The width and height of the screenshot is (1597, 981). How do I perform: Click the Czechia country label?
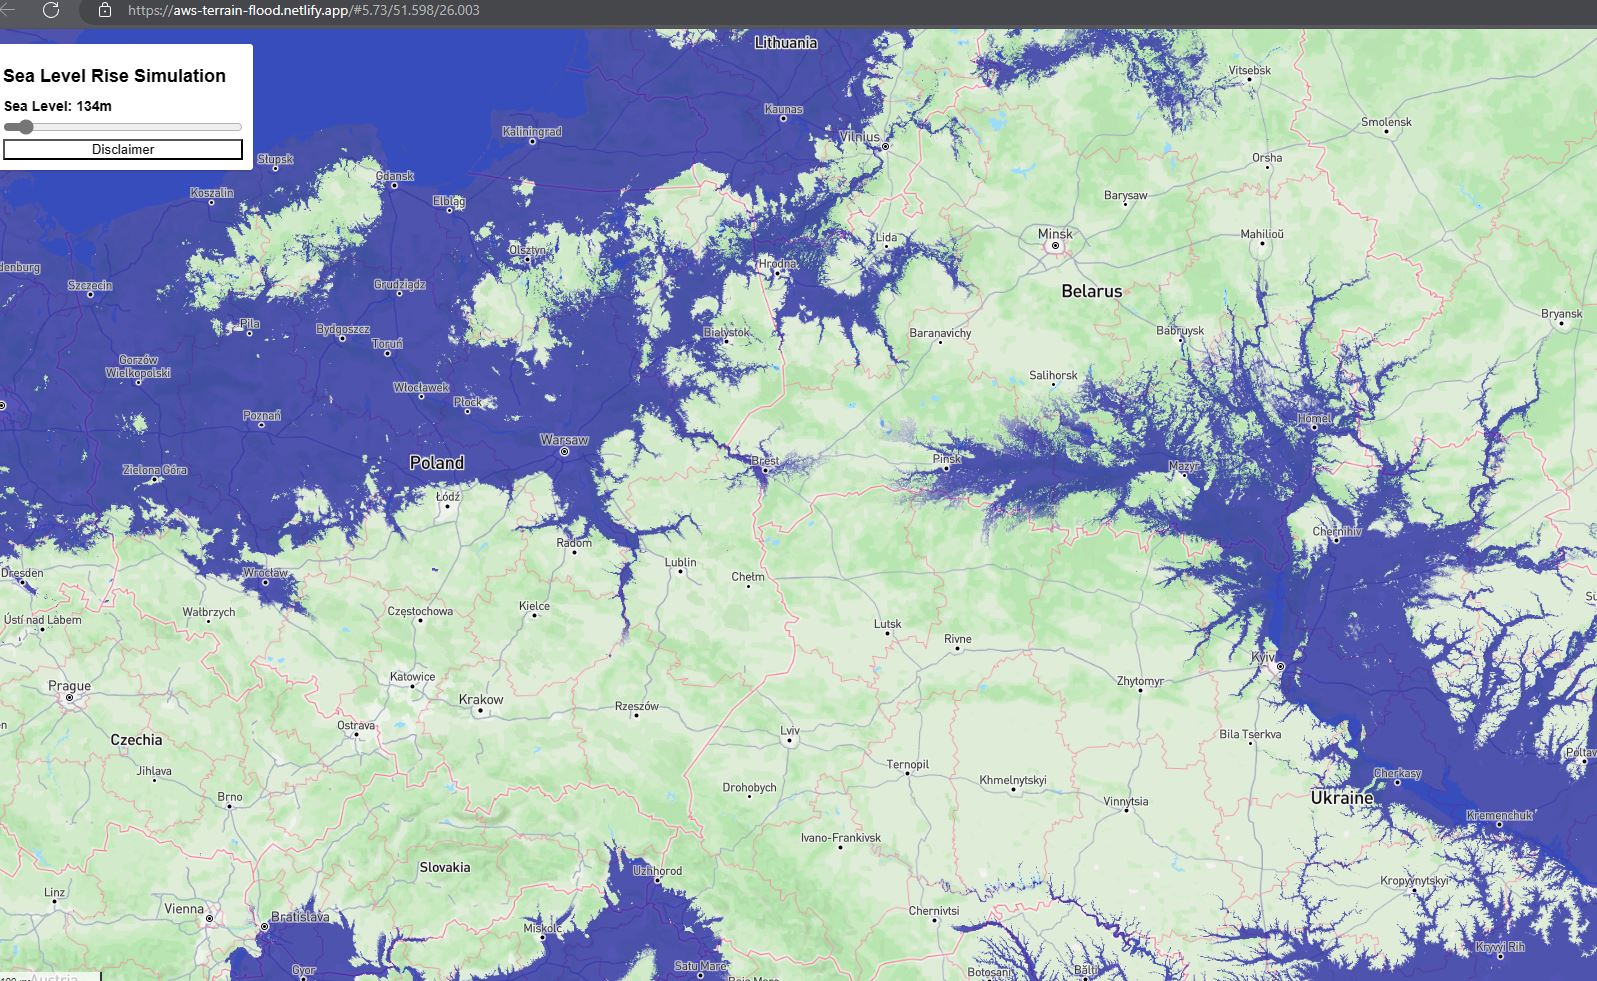[x=136, y=740]
